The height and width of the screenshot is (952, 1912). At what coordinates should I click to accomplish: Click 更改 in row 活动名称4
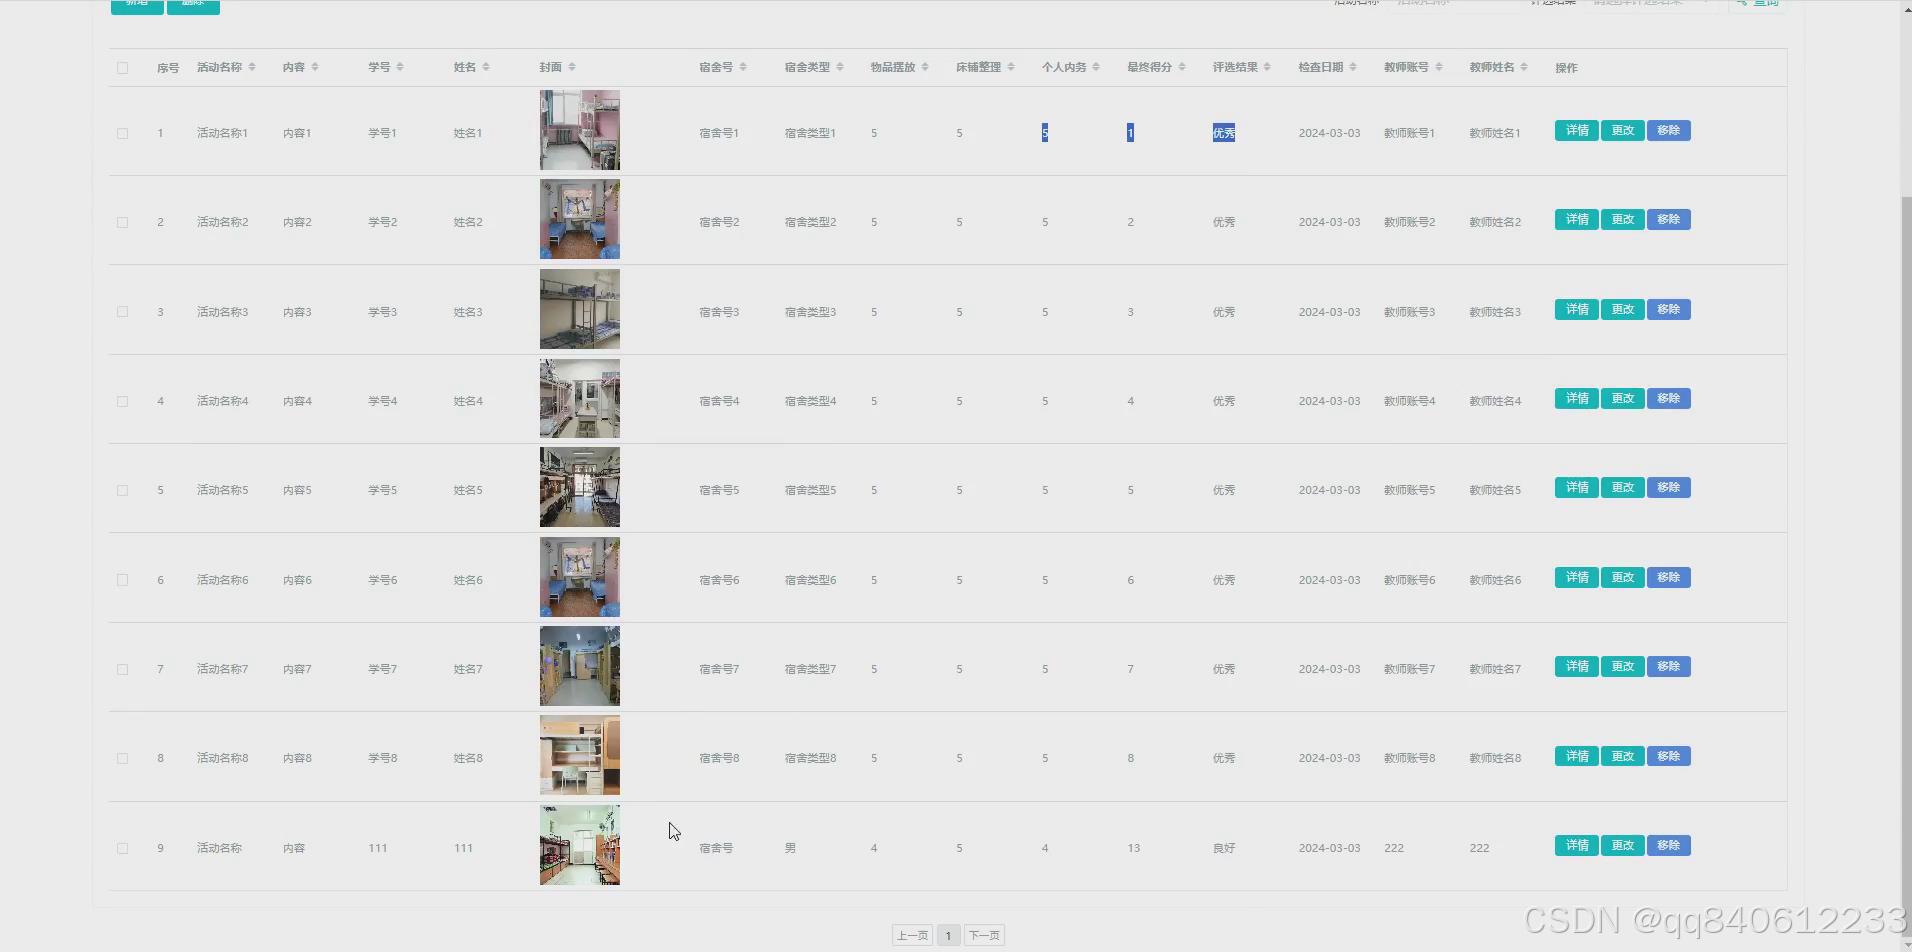pyautogui.click(x=1622, y=399)
